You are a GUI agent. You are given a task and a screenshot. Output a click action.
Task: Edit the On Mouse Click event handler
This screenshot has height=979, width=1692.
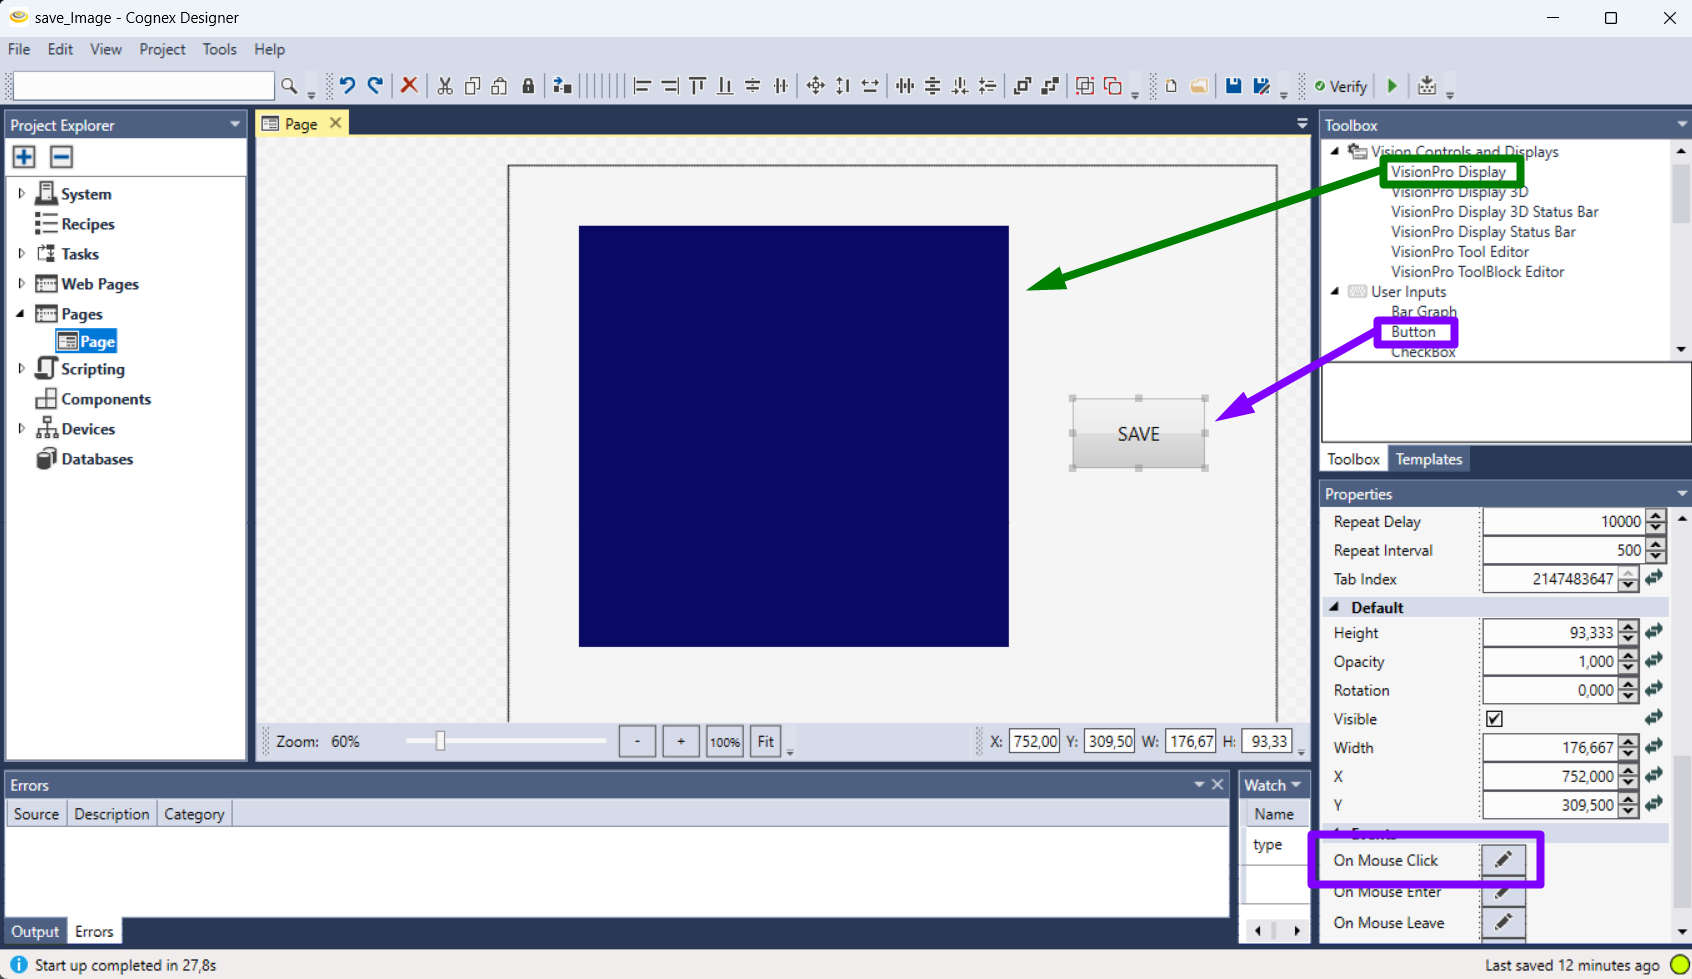[1504, 859]
